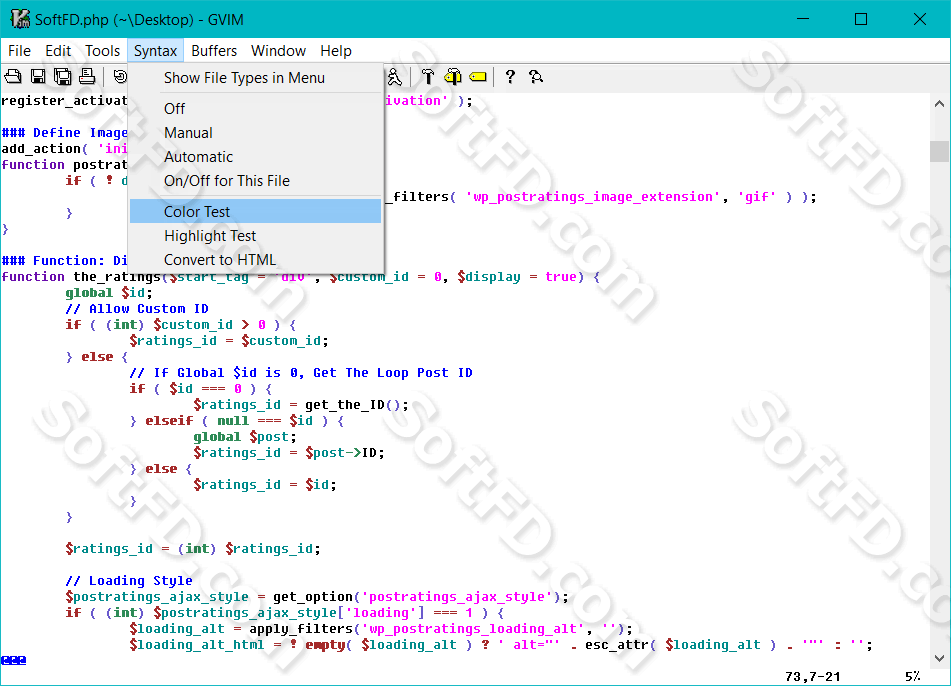Click the 'apply_filters' call near bottom
This screenshot has width=951, height=686.
click(x=301, y=629)
